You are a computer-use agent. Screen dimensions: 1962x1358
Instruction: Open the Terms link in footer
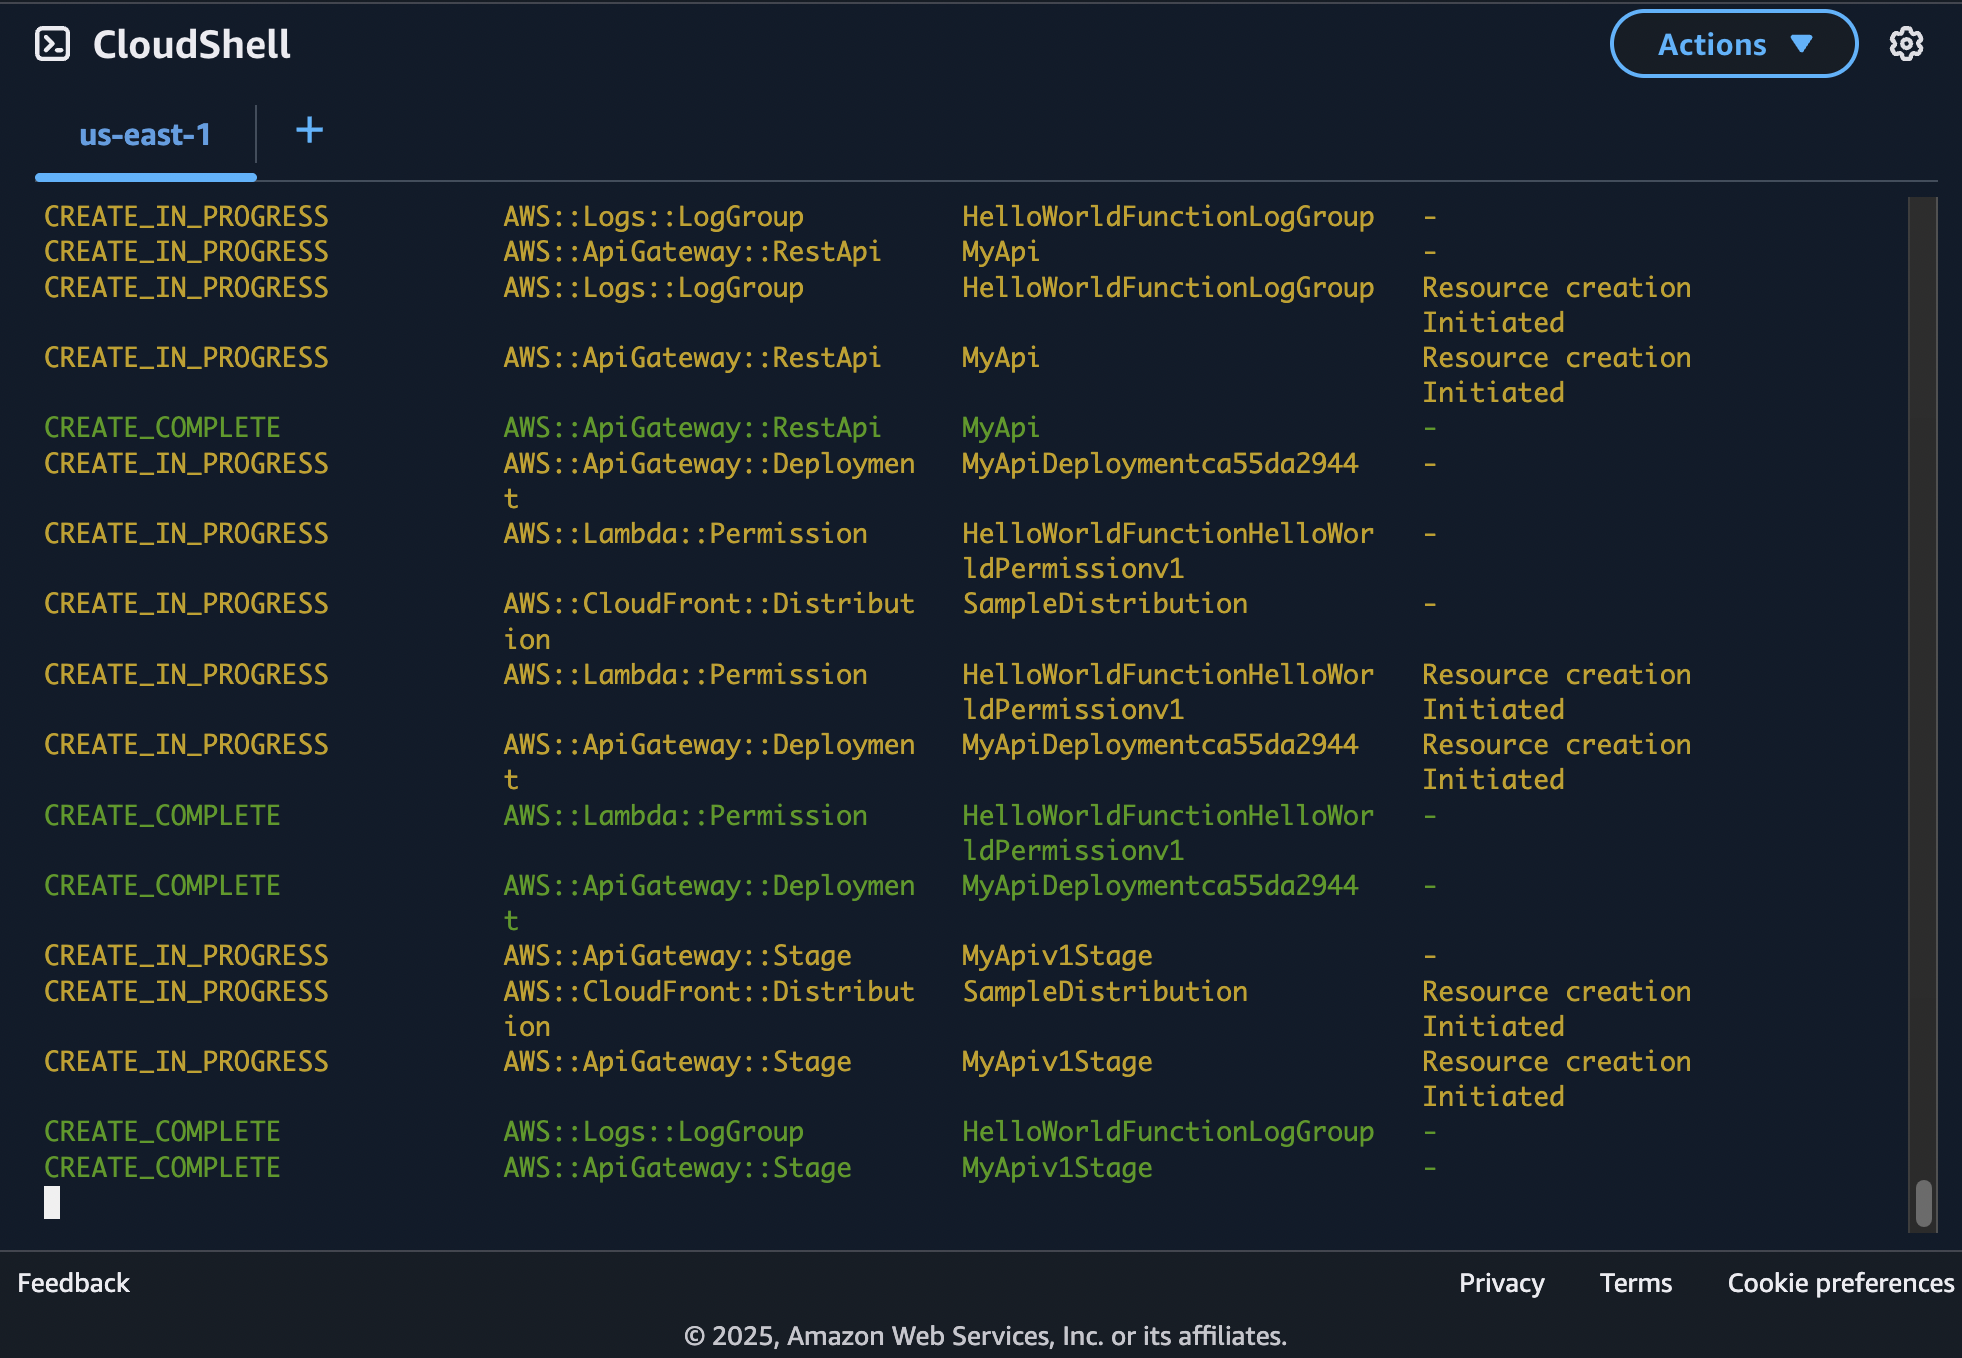click(x=1635, y=1283)
